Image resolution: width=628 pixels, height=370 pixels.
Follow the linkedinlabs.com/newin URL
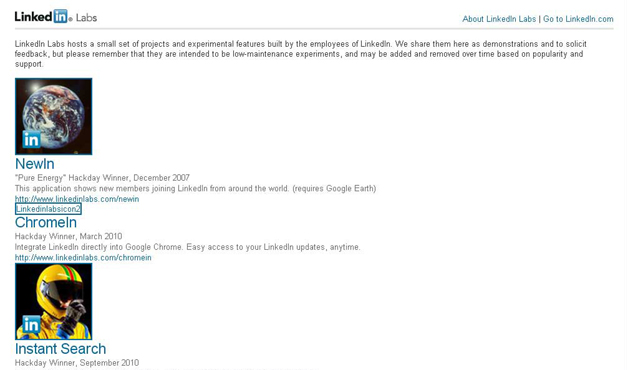(x=77, y=199)
